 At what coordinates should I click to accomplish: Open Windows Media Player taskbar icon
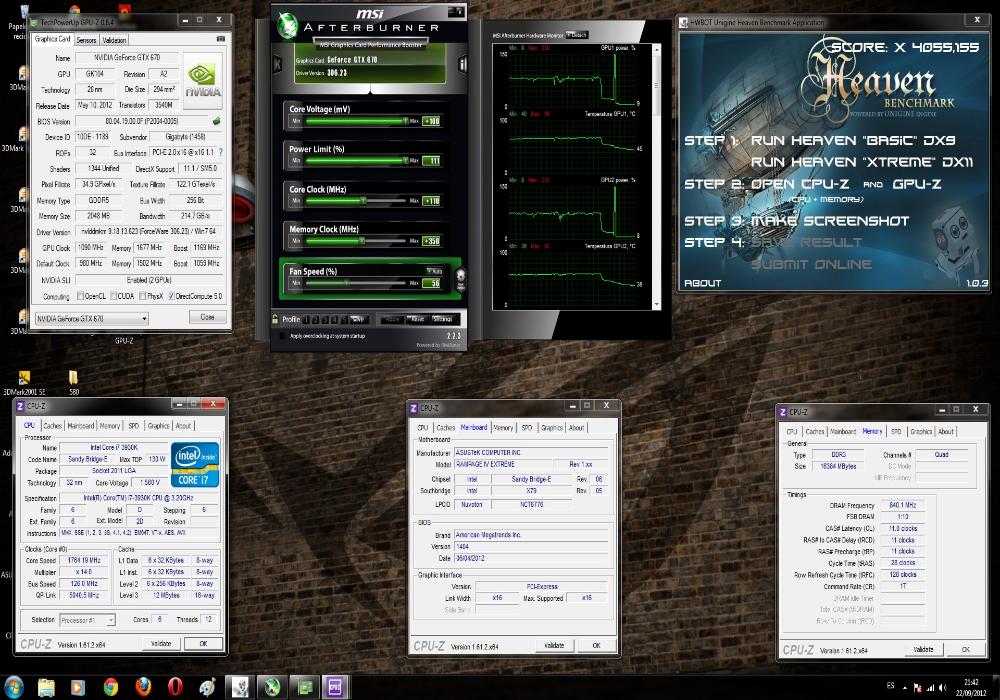point(78,687)
